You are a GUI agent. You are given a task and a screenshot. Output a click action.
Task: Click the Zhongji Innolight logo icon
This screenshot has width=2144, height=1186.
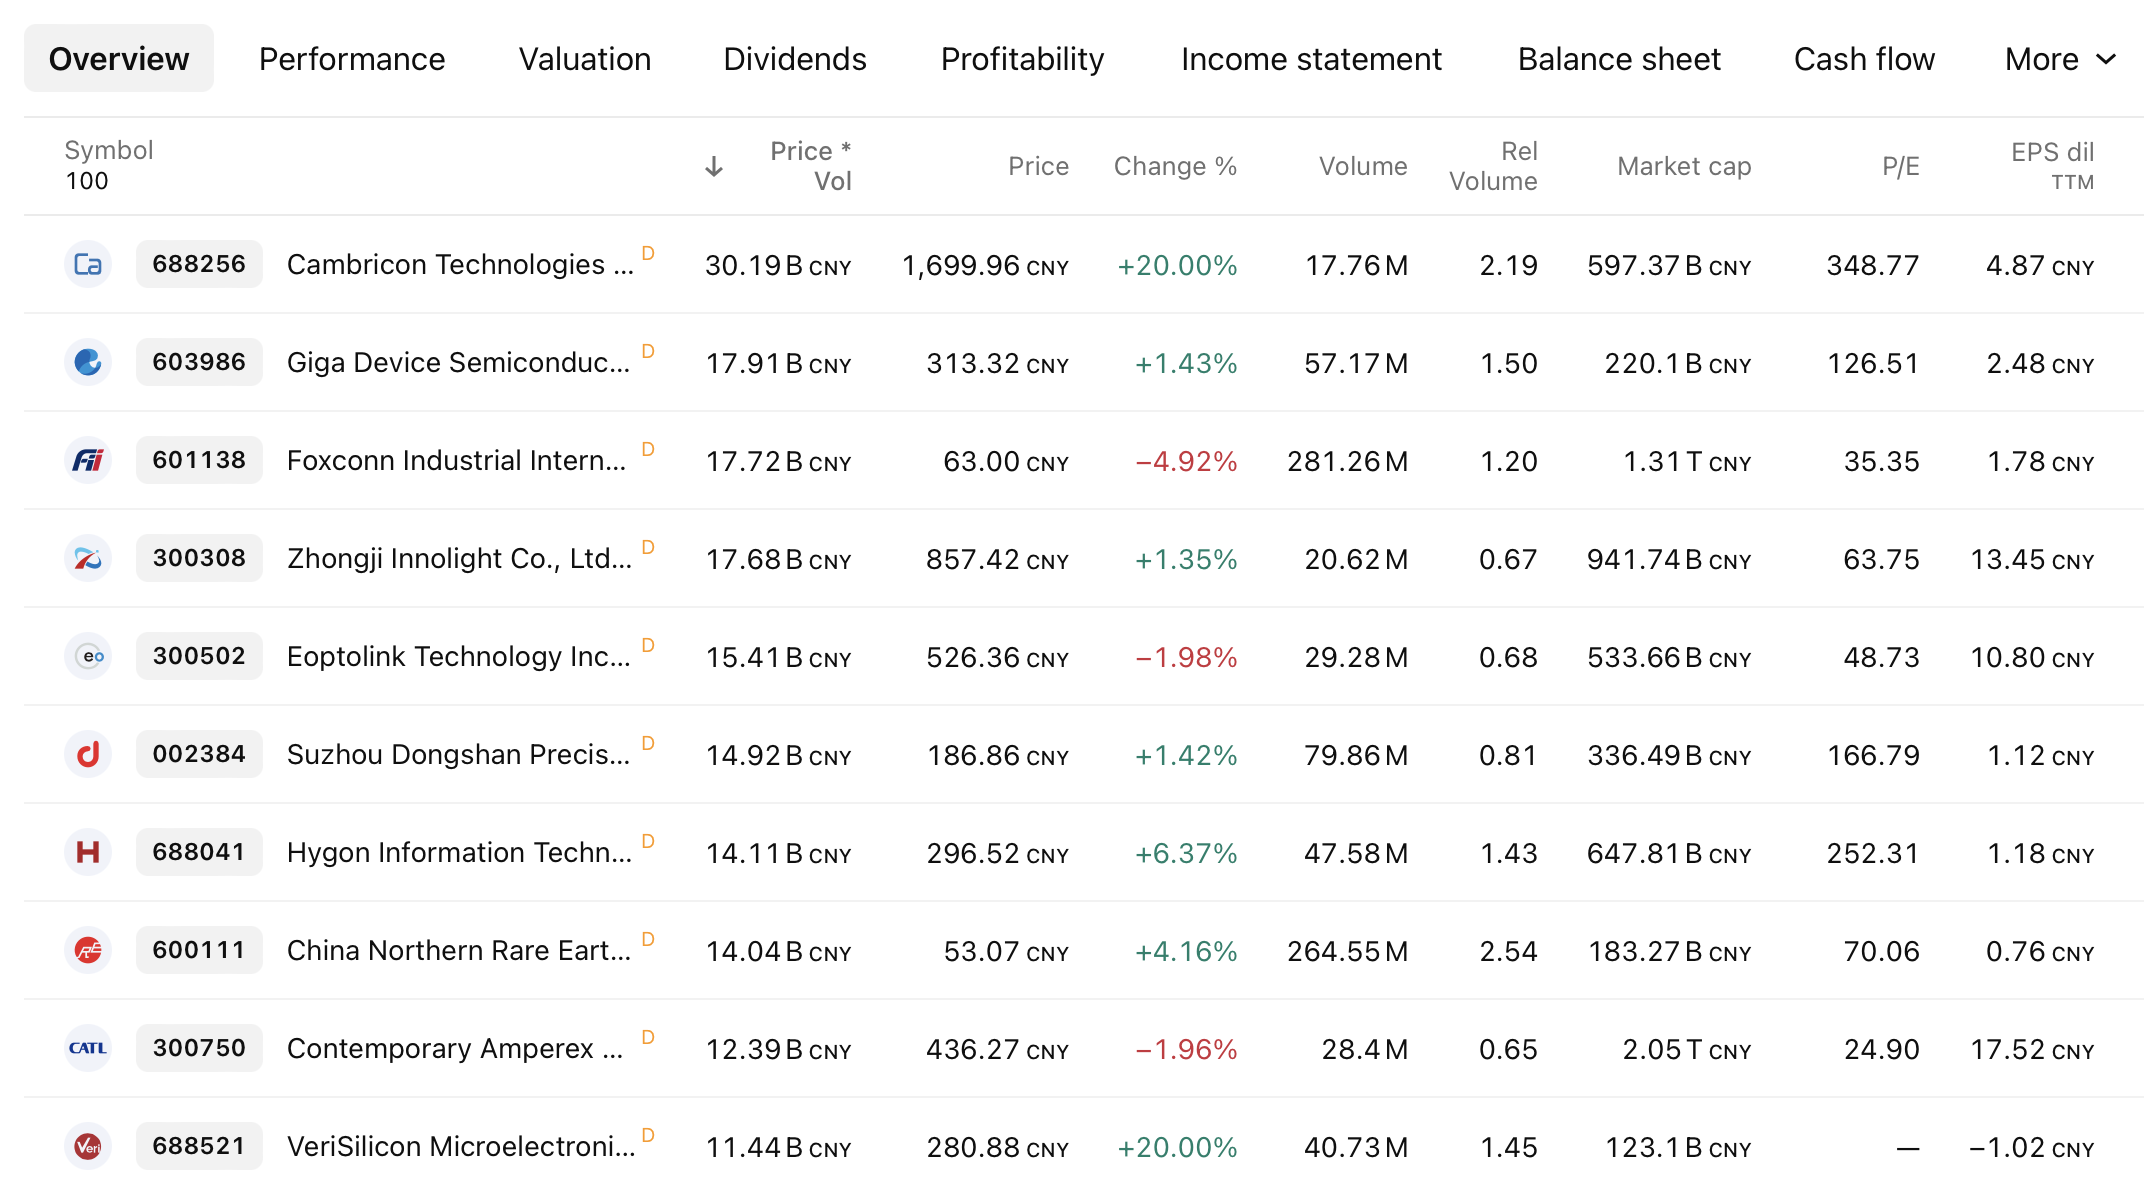(88, 558)
